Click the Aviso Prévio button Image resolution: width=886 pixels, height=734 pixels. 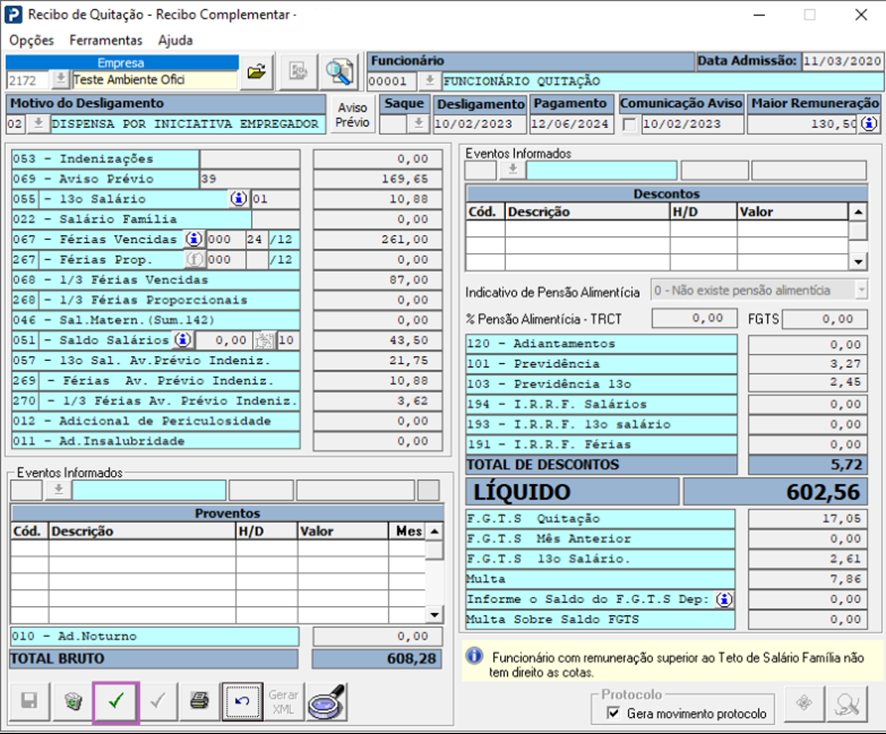coord(352,114)
